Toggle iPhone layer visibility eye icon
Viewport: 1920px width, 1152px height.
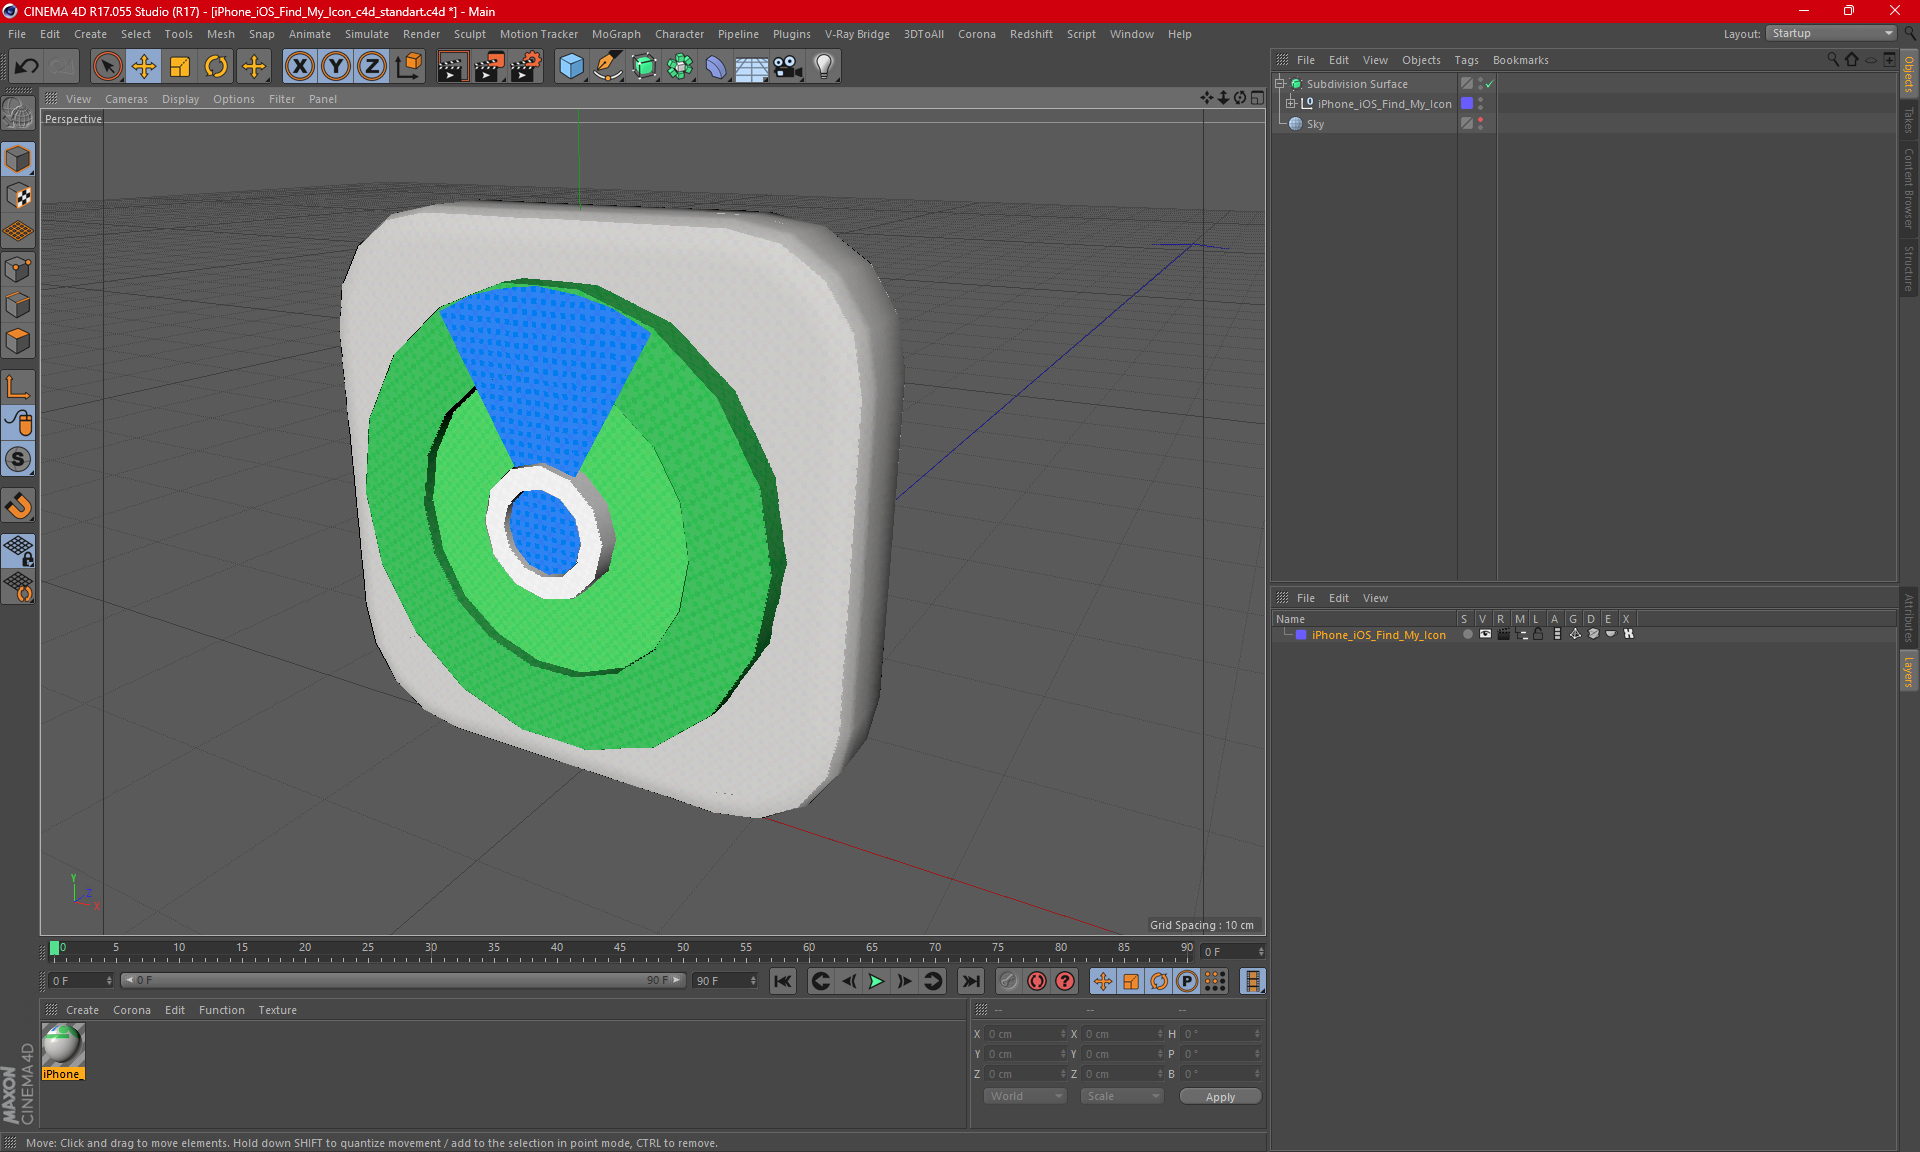point(1485,634)
